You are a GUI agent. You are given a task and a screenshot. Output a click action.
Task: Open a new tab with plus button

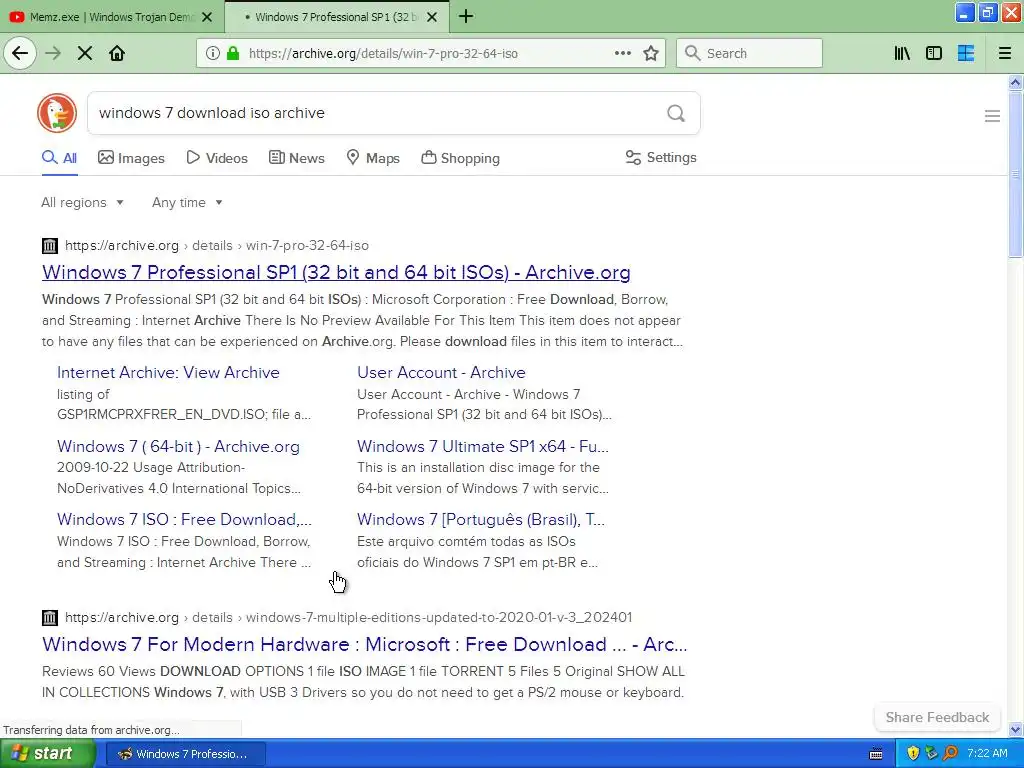coord(466,16)
